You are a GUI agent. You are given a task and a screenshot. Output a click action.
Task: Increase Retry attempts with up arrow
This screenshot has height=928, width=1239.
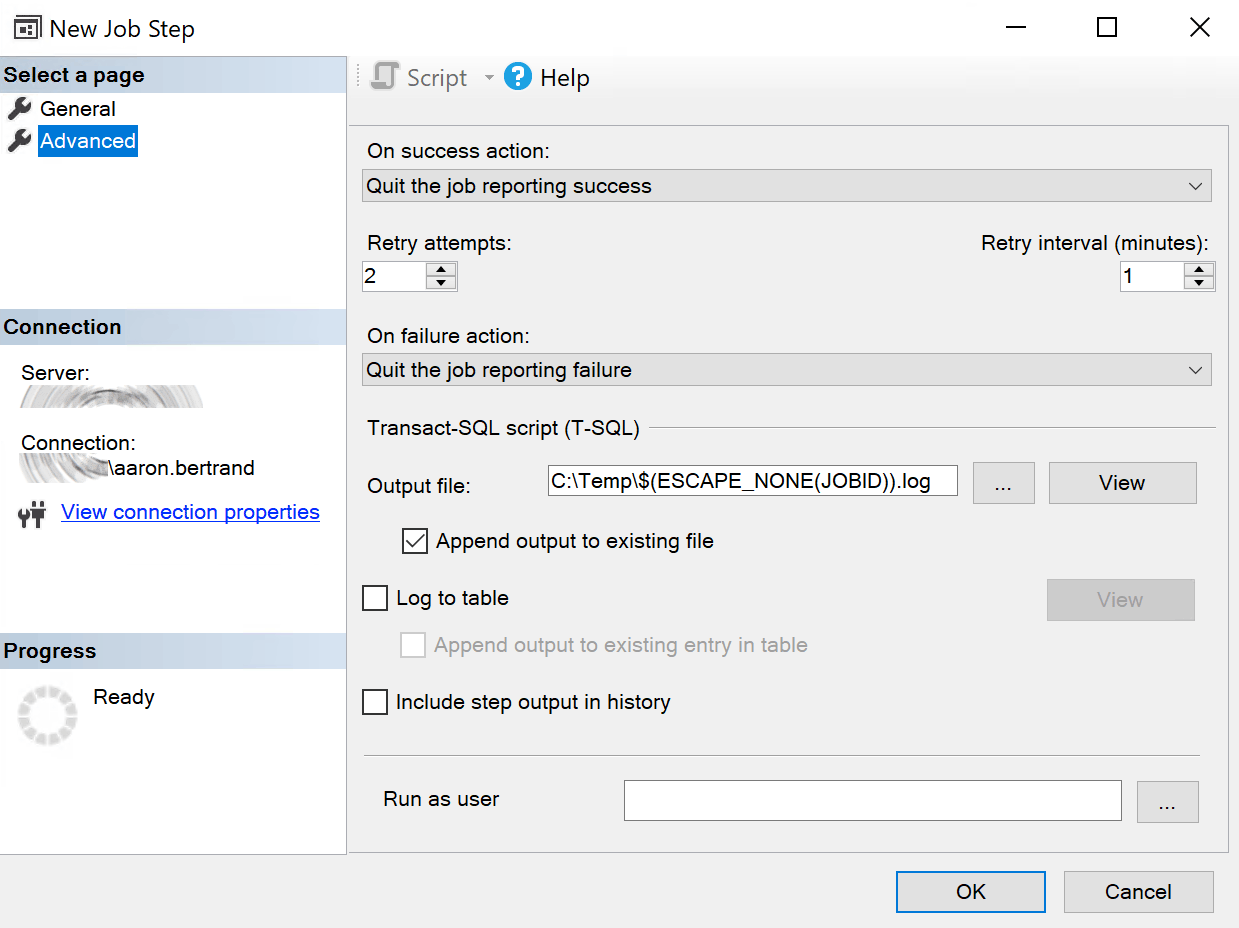(441, 270)
